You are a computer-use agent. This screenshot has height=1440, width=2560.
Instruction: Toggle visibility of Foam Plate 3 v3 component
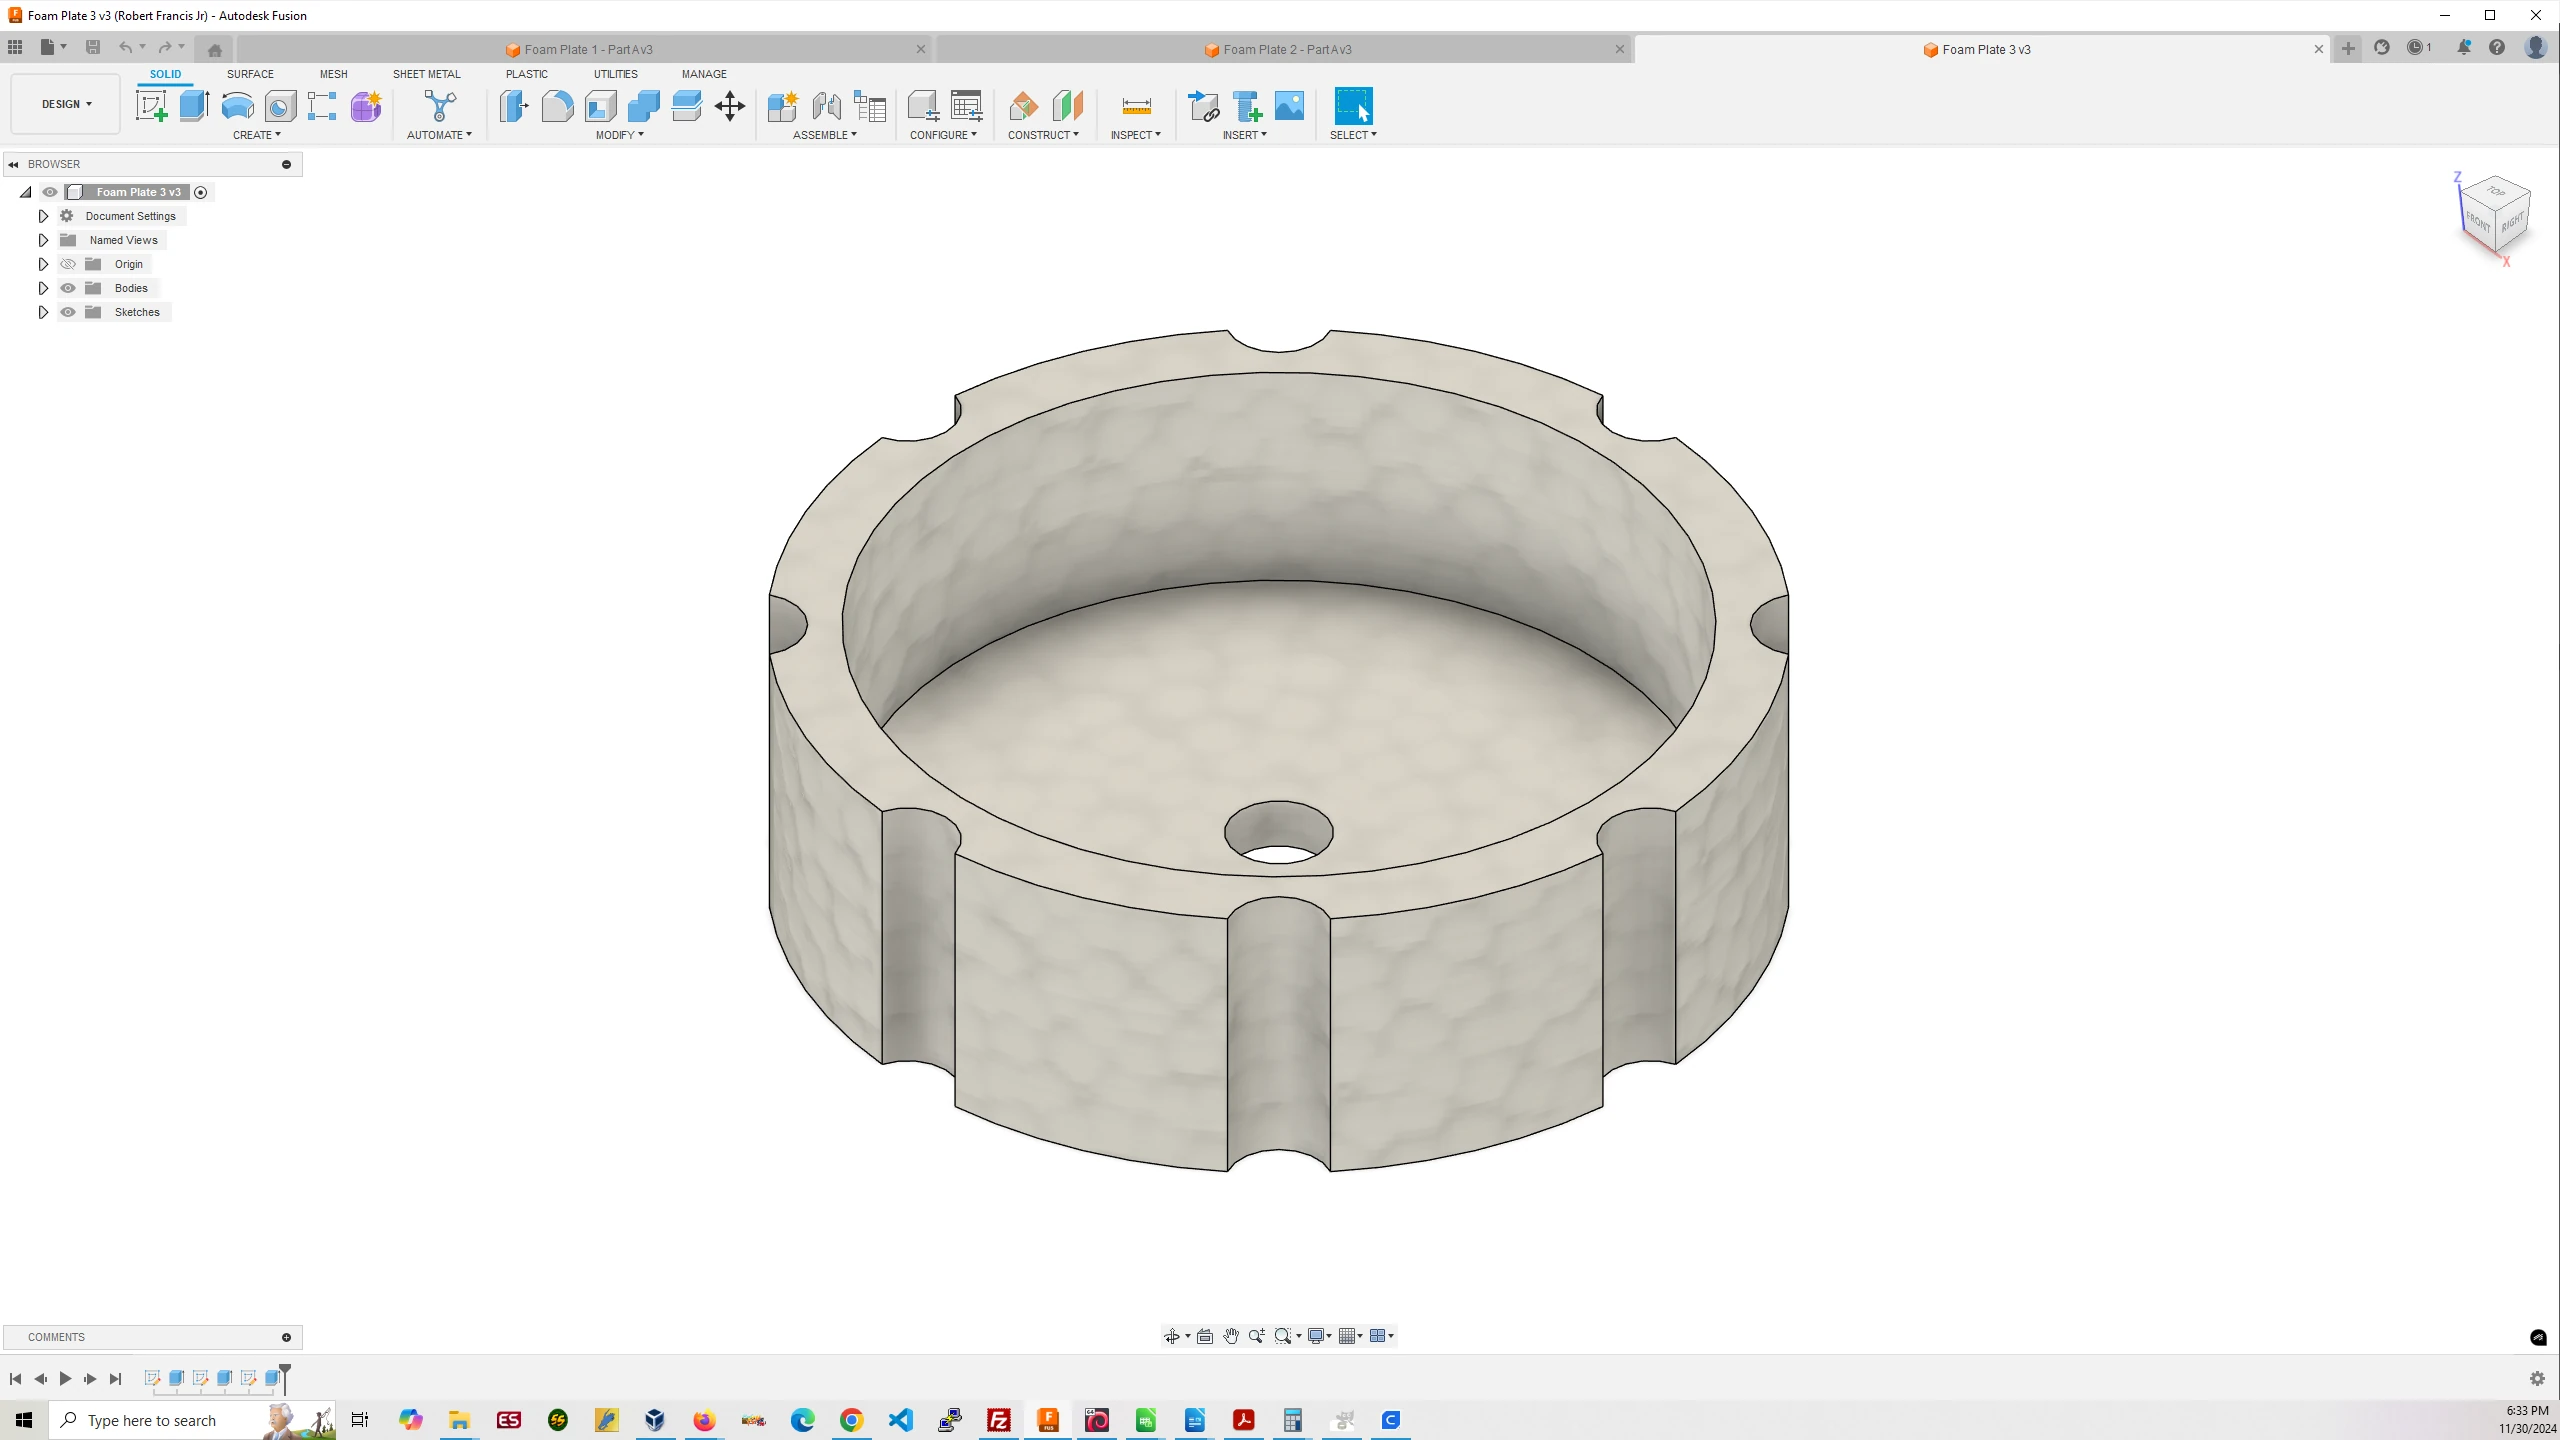pos(50,192)
